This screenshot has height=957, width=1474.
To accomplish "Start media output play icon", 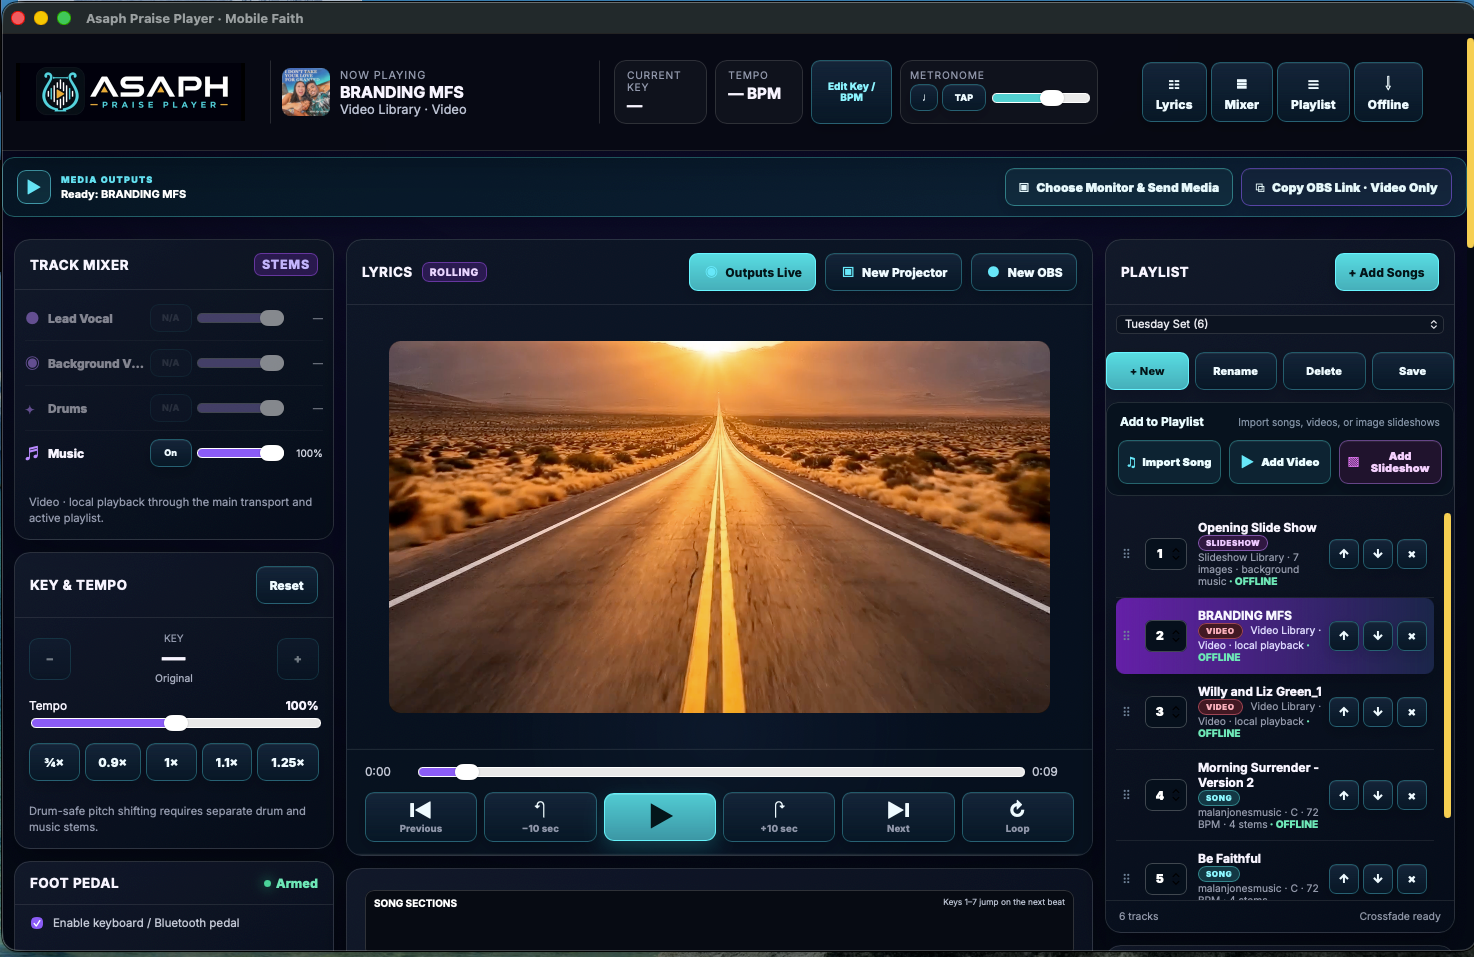I will click(x=34, y=187).
